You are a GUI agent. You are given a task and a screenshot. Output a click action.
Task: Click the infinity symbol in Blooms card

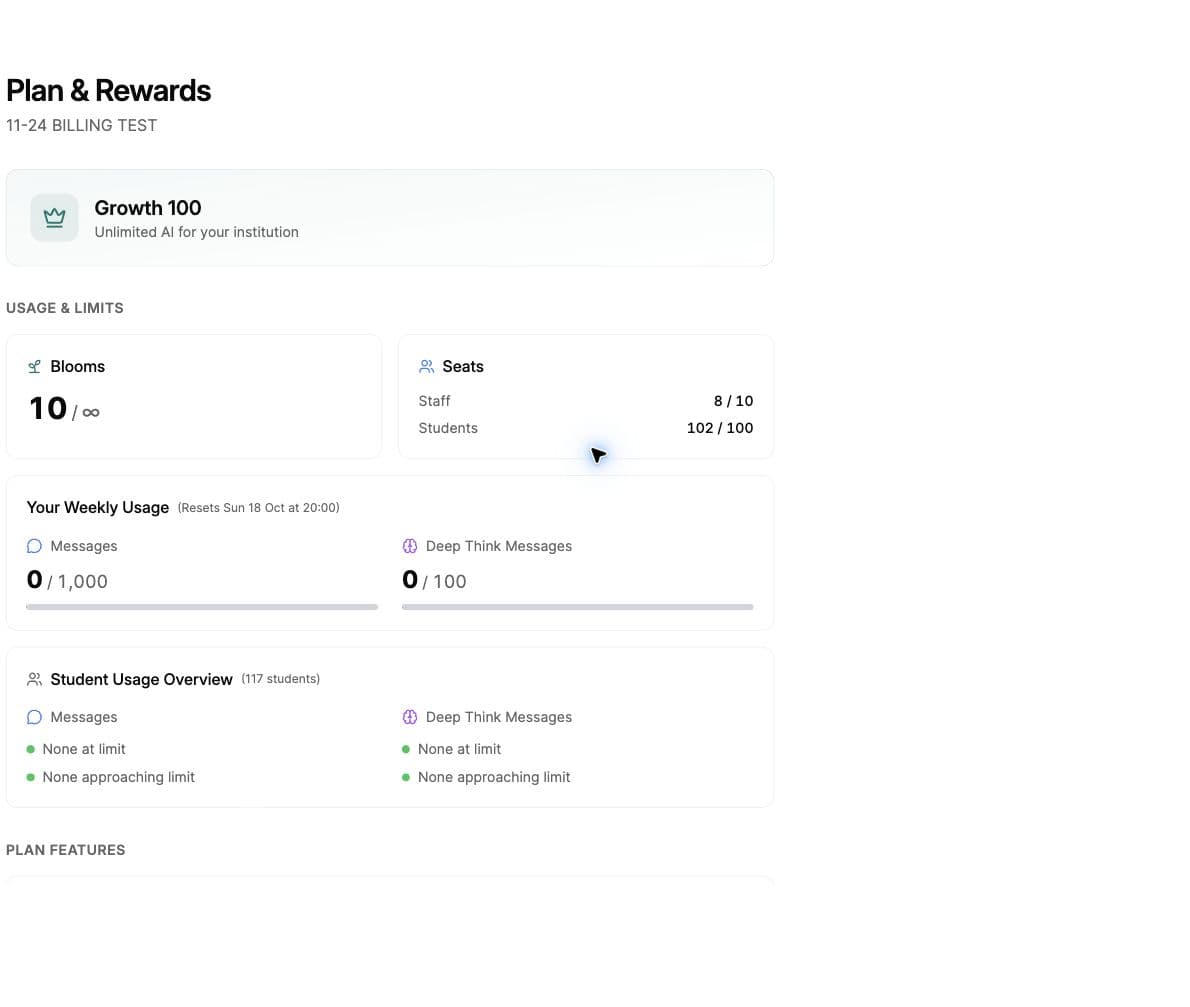tap(91, 413)
